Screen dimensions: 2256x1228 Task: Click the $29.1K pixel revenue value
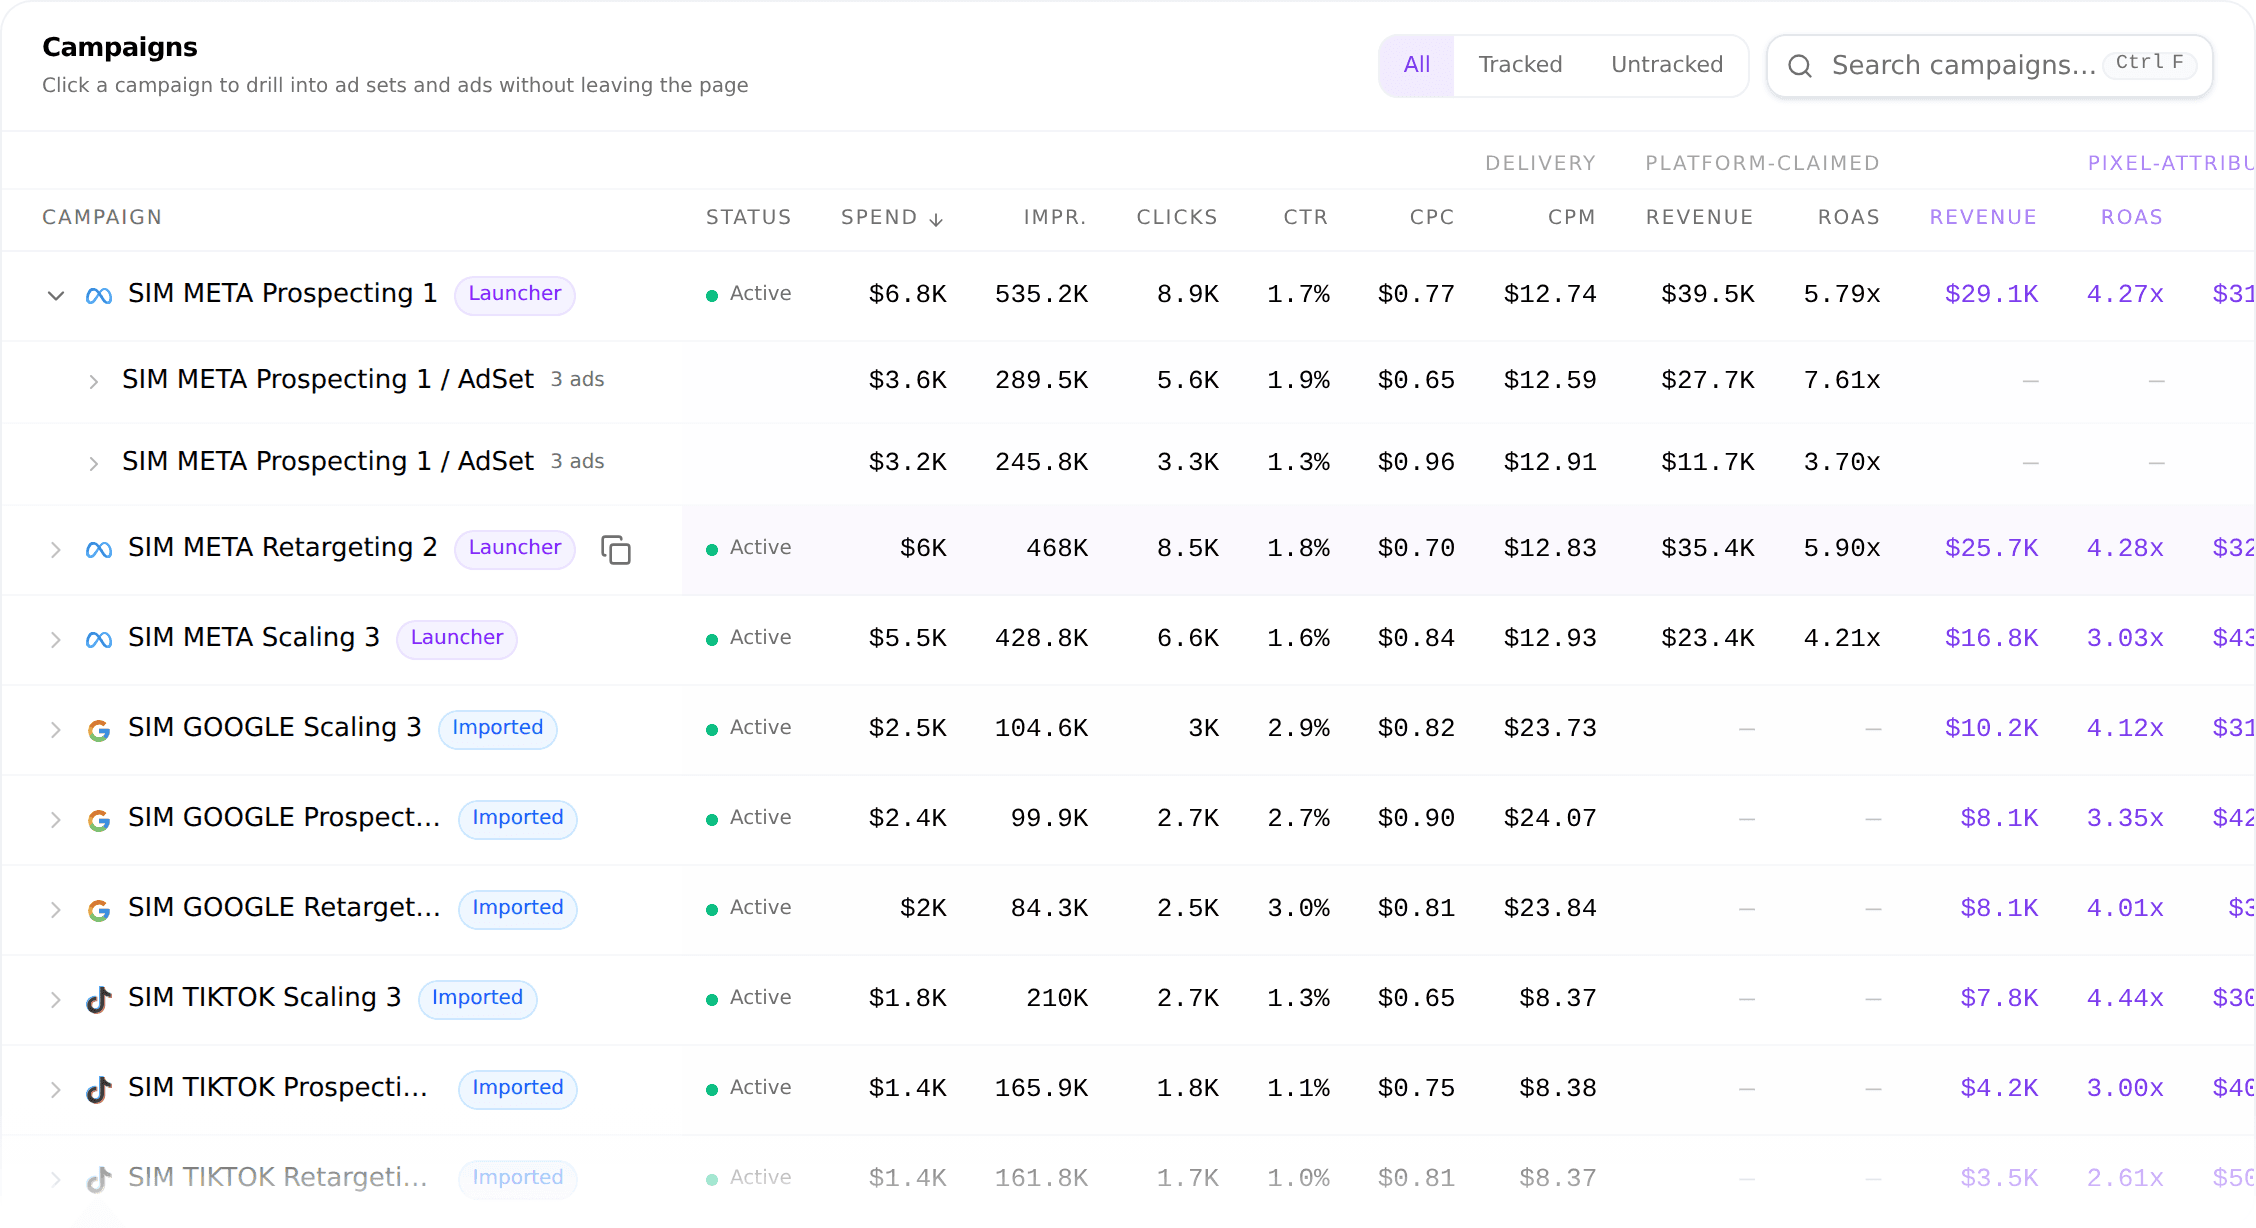[x=1991, y=295]
